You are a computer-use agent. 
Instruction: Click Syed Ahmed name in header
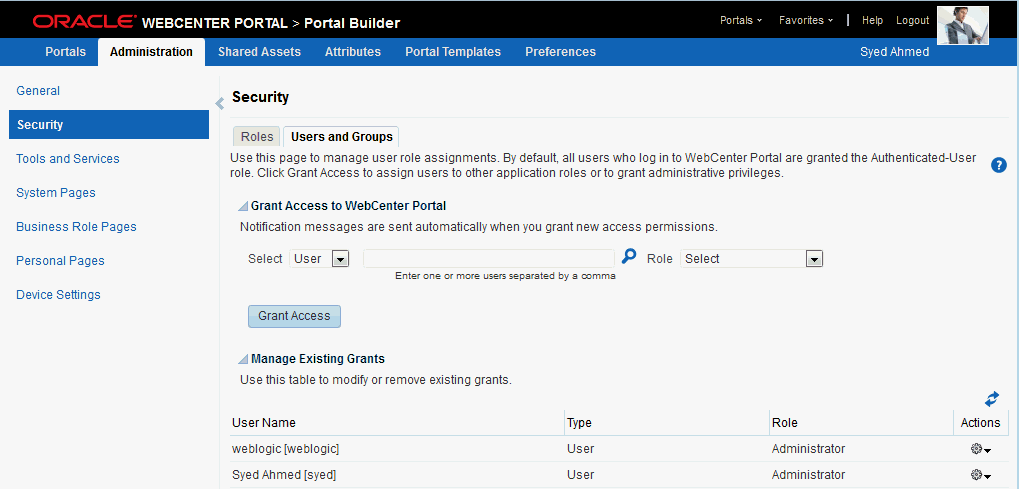pos(894,52)
